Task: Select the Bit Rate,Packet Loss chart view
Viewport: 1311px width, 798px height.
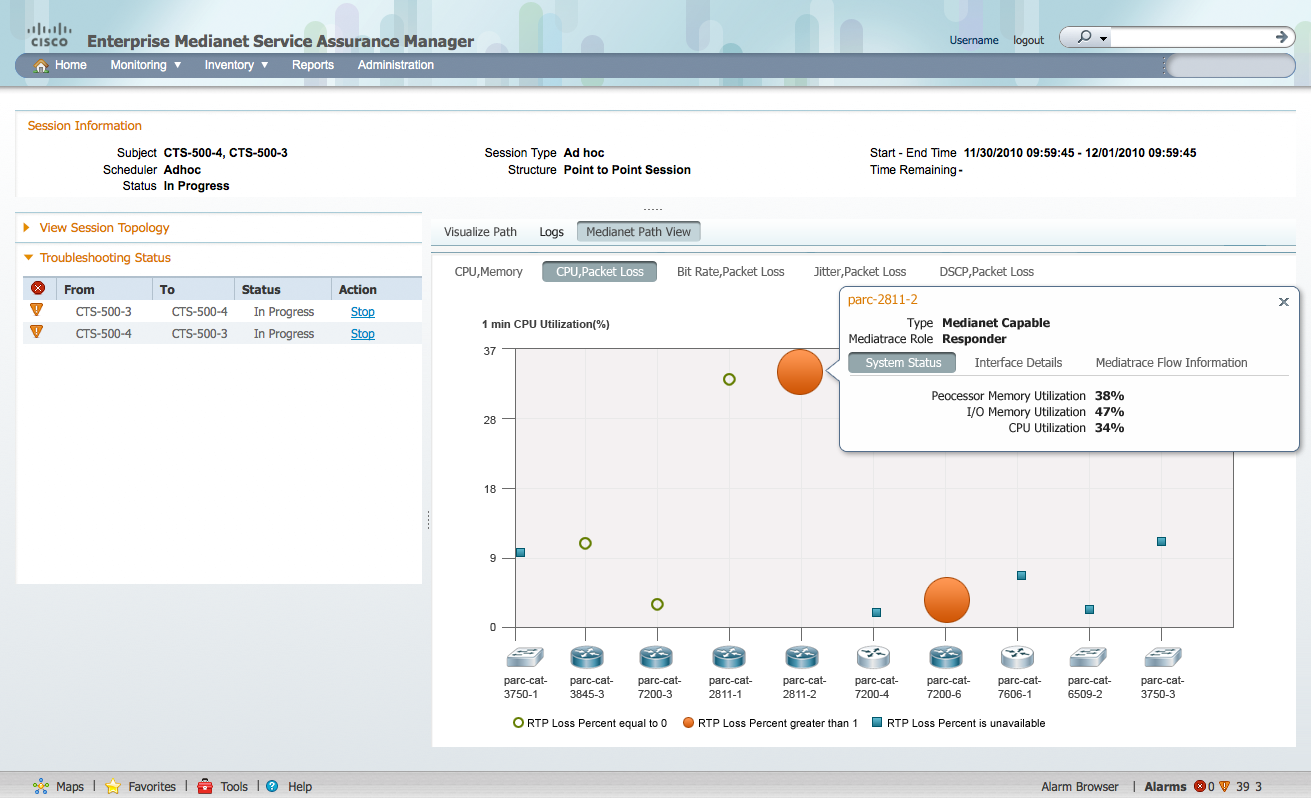Action: 731,272
